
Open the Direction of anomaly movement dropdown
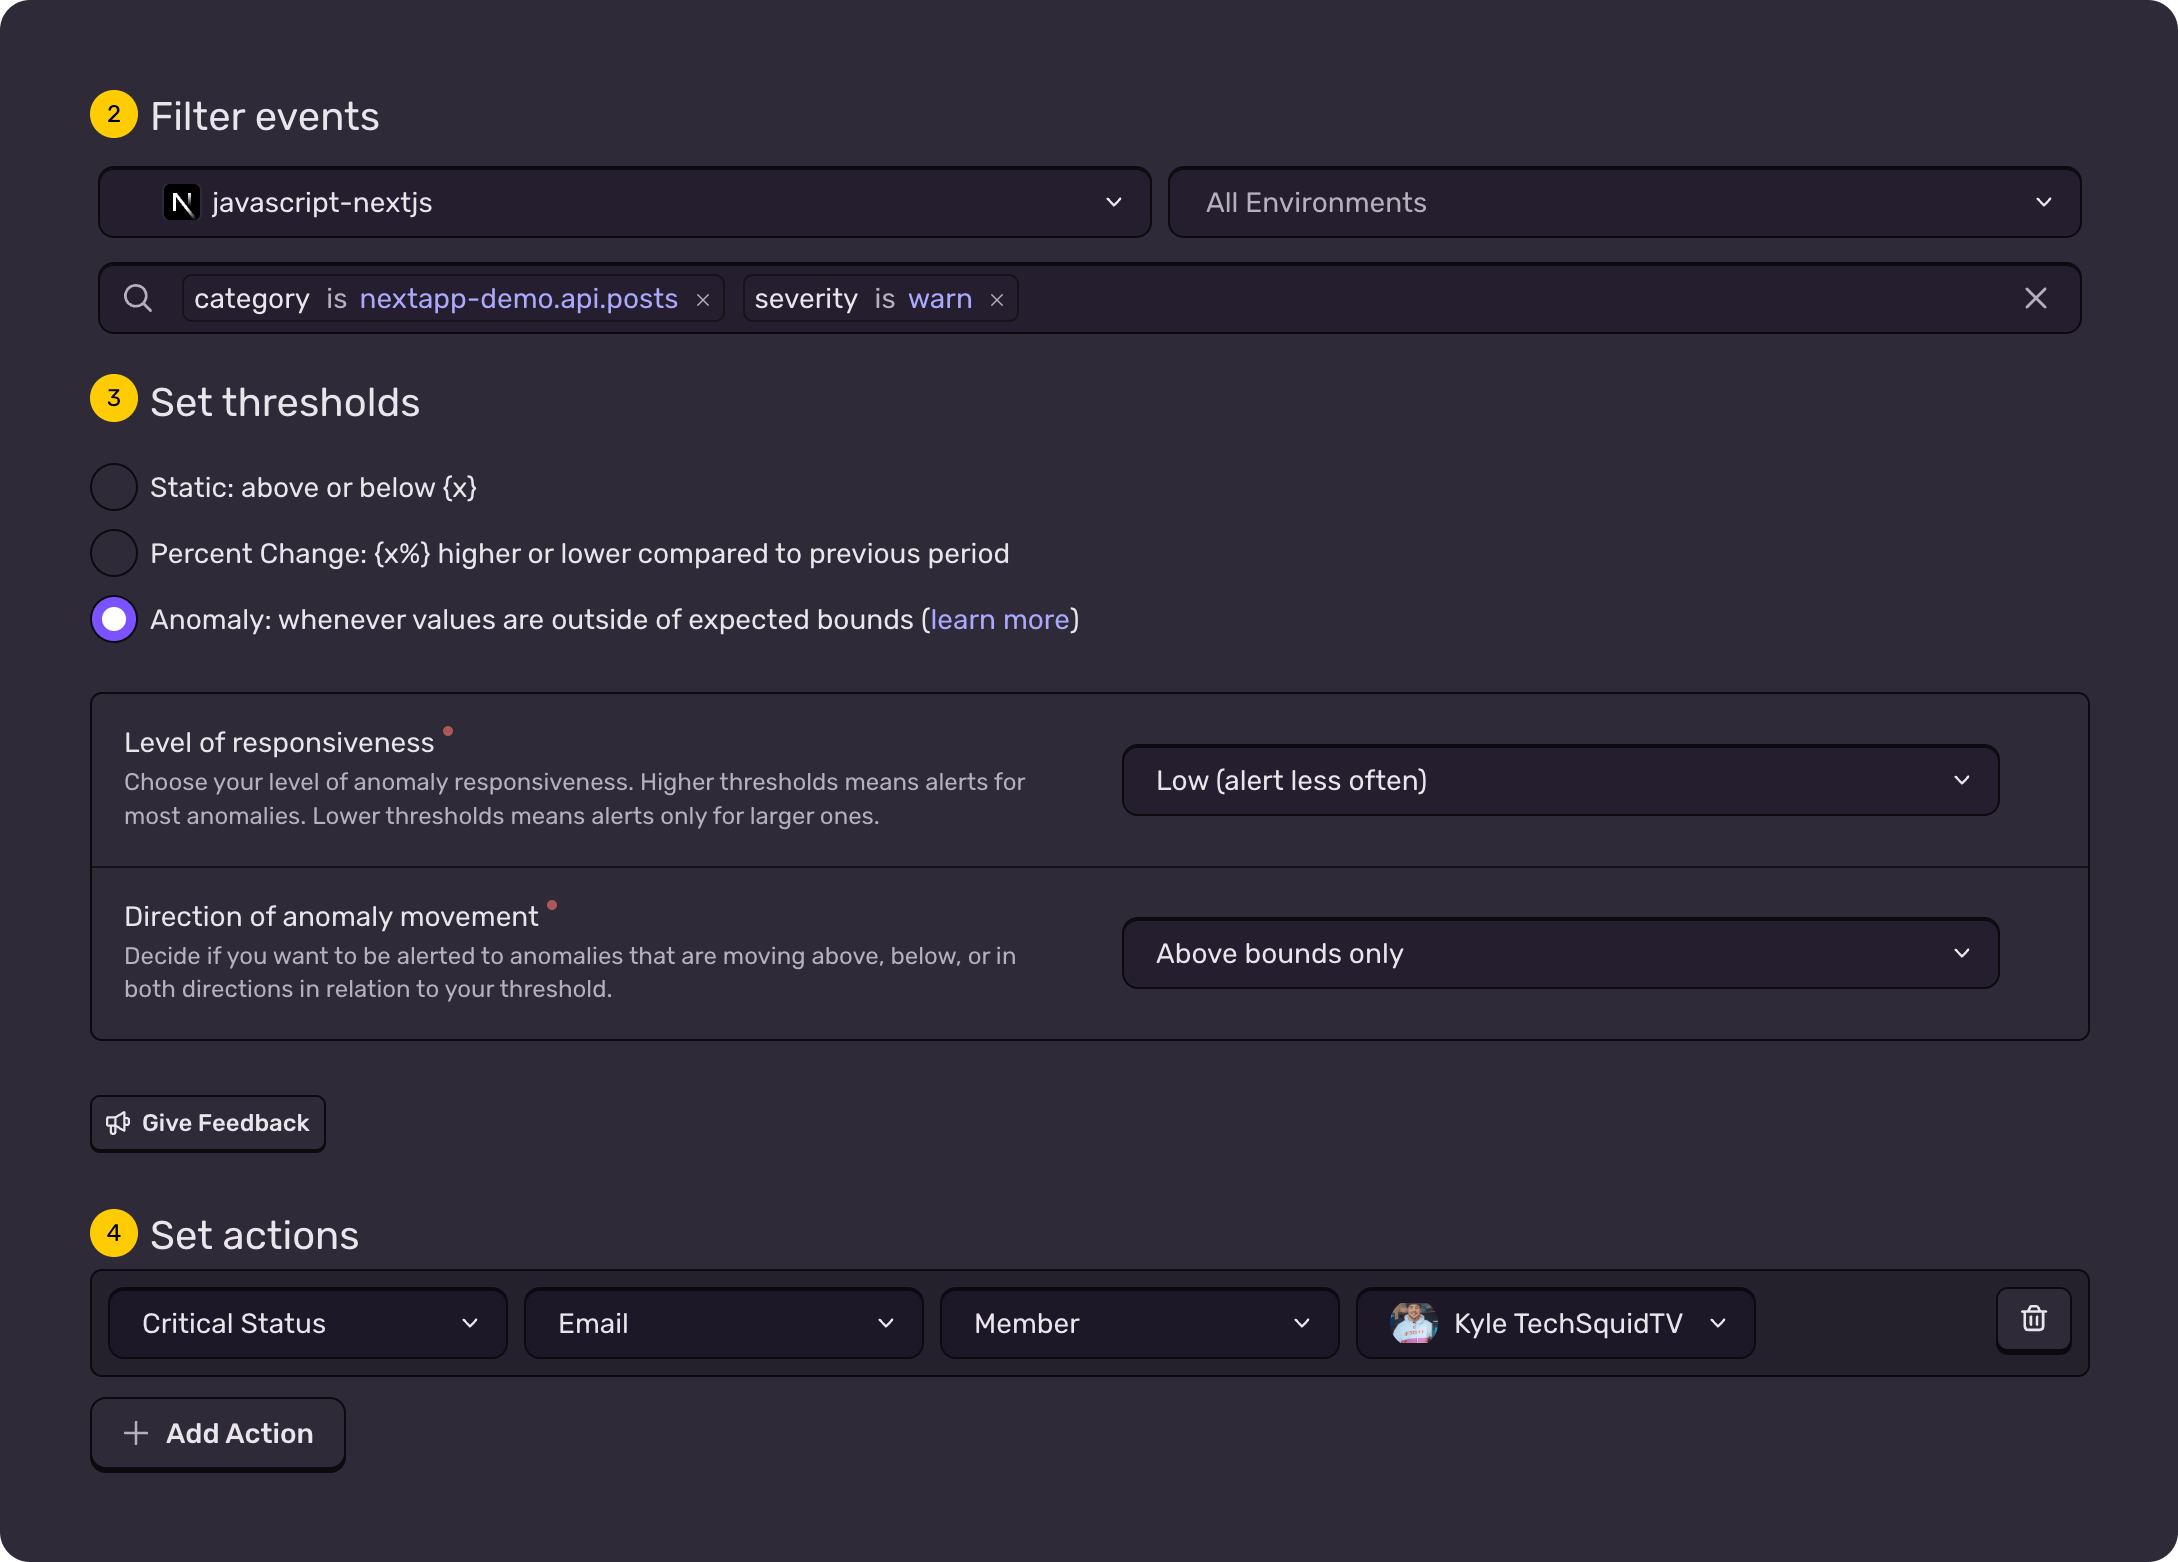pos(1560,953)
